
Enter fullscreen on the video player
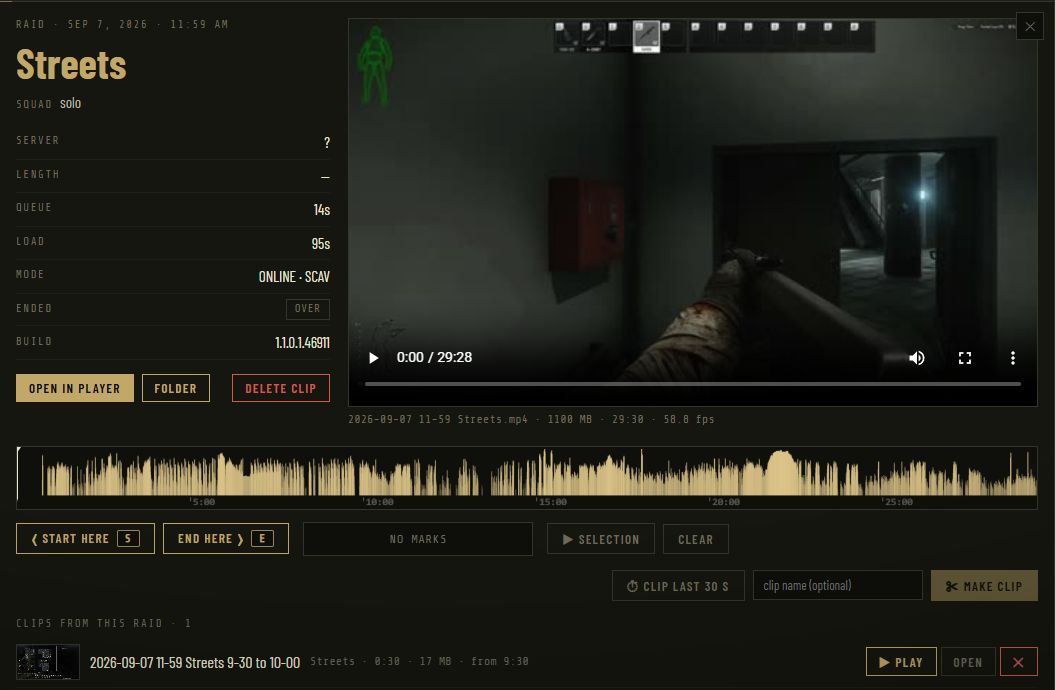(x=964, y=358)
